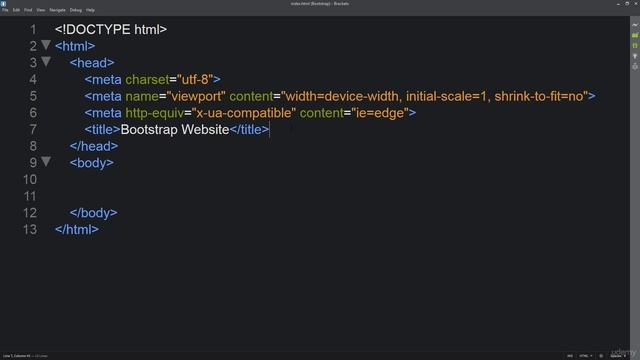Click the "x-ua-compatible" value

click(x=244, y=113)
